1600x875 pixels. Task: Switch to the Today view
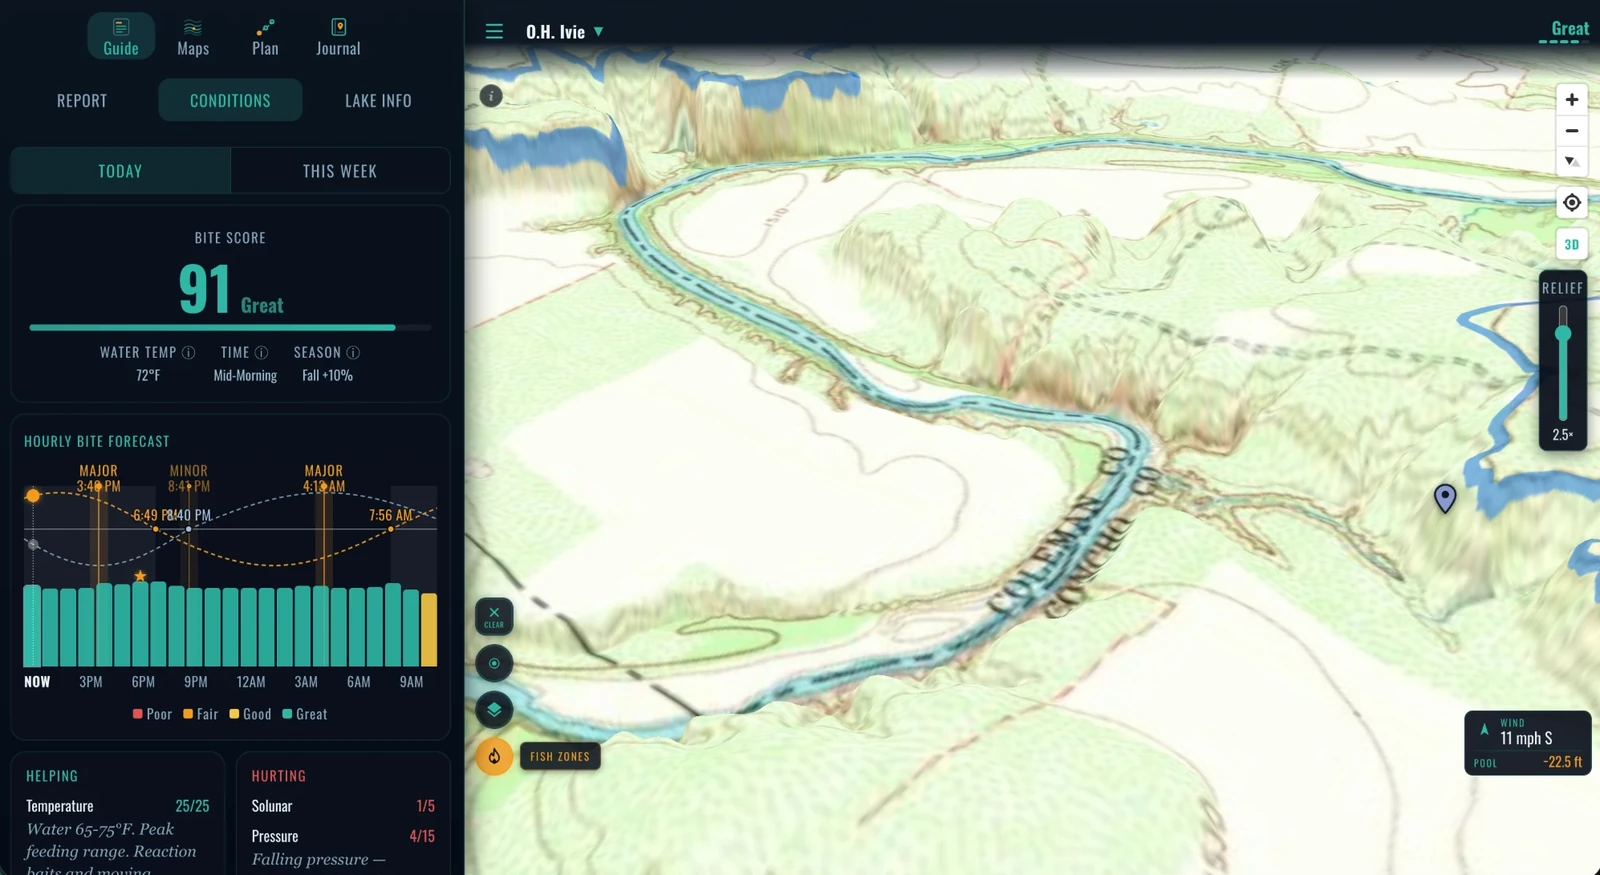coord(120,171)
